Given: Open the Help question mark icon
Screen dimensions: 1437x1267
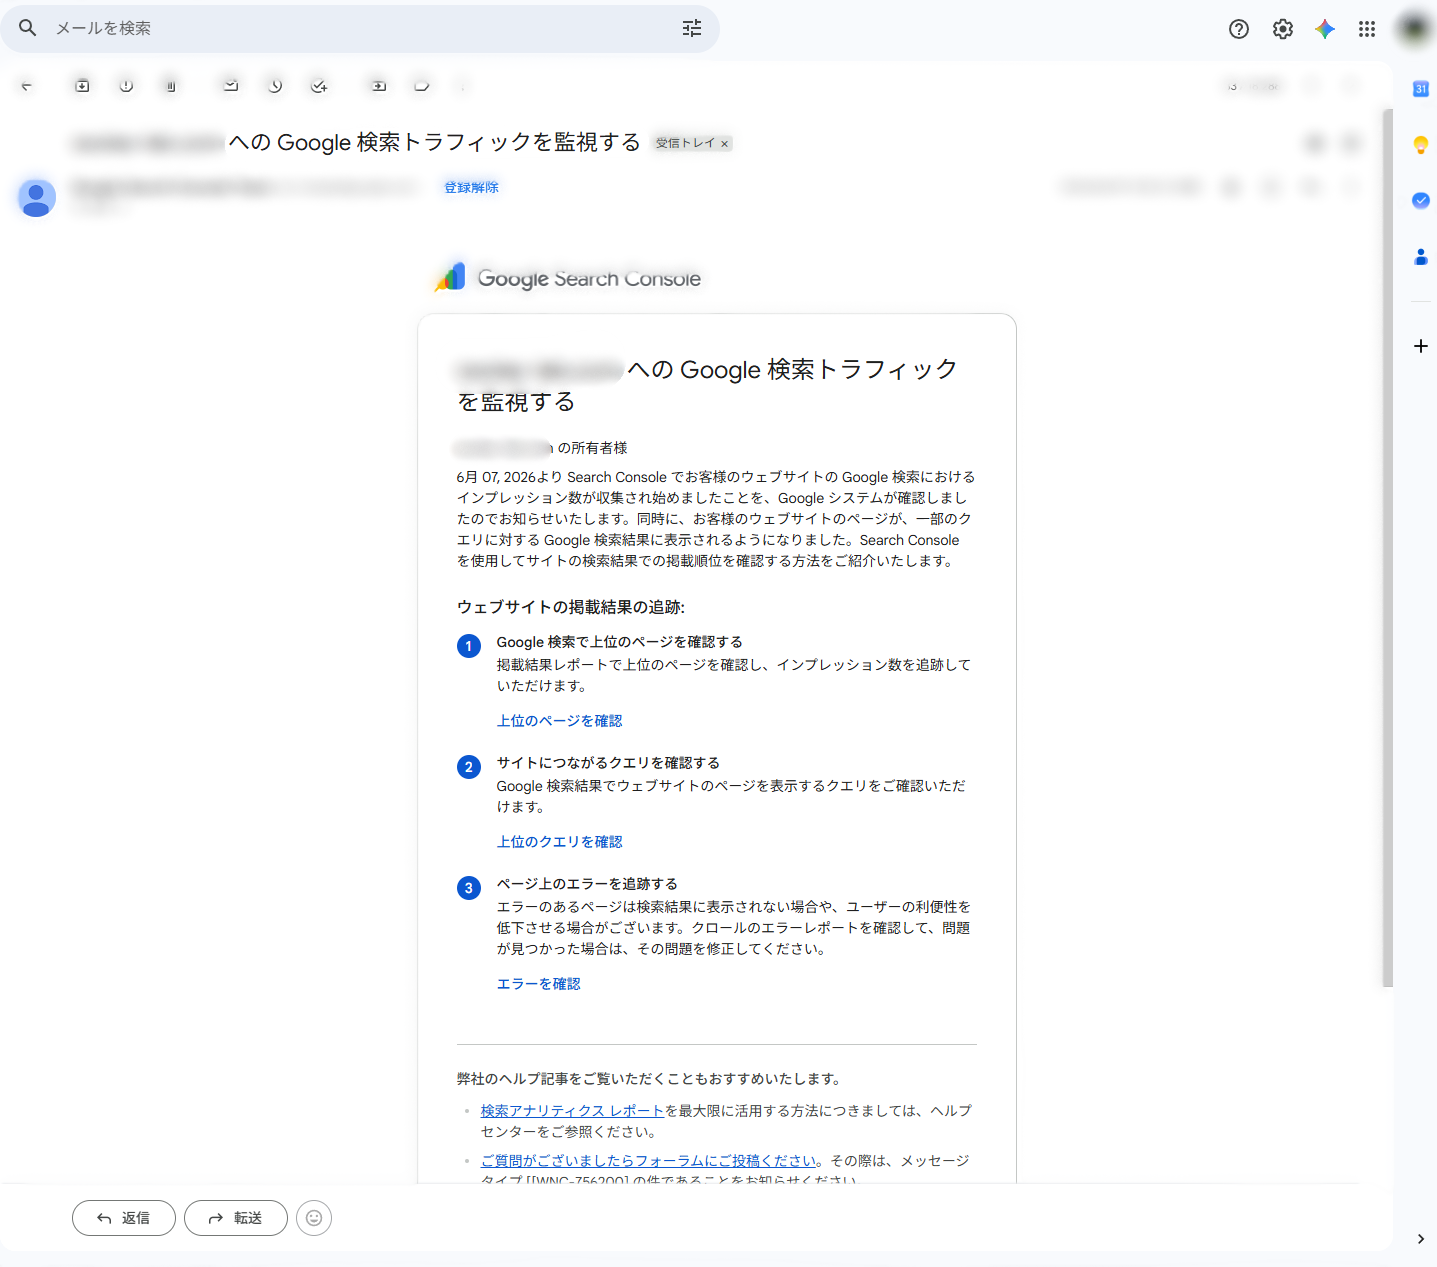Looking at the screenshot, I should click(x=1239, y=29).
